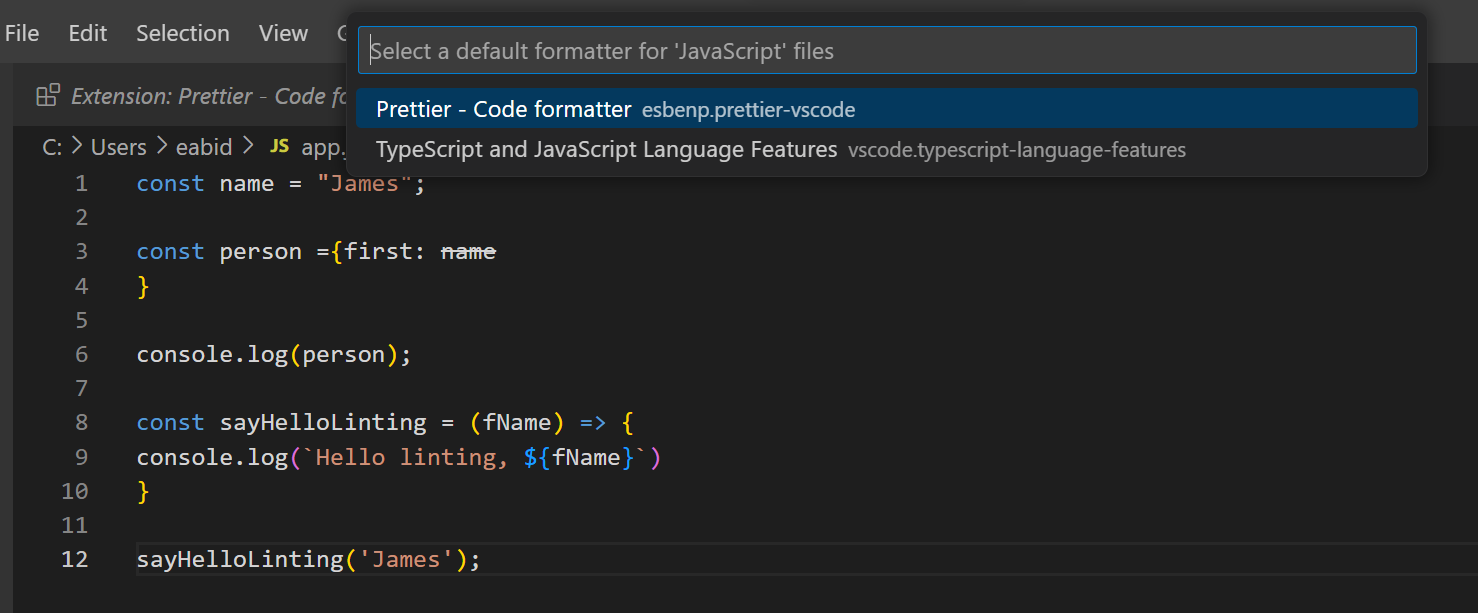Open the View menu
1478x613 pixels.
[283, 33]
